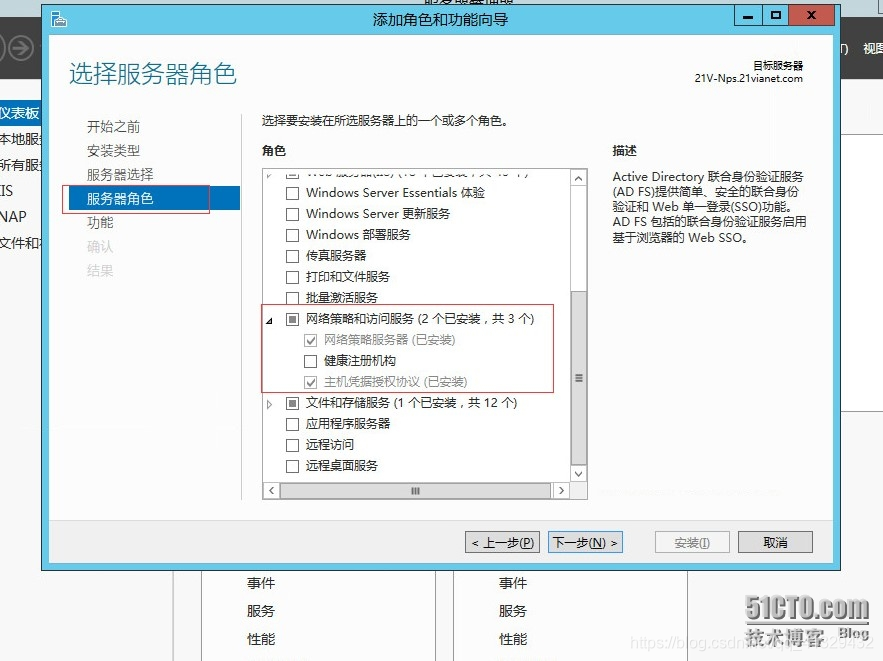Image resolution: width=883 pixels, height=661 pixels.
Task: Select 主机凭据授权协议 (已安装) row text
Action: click(395, 382)
